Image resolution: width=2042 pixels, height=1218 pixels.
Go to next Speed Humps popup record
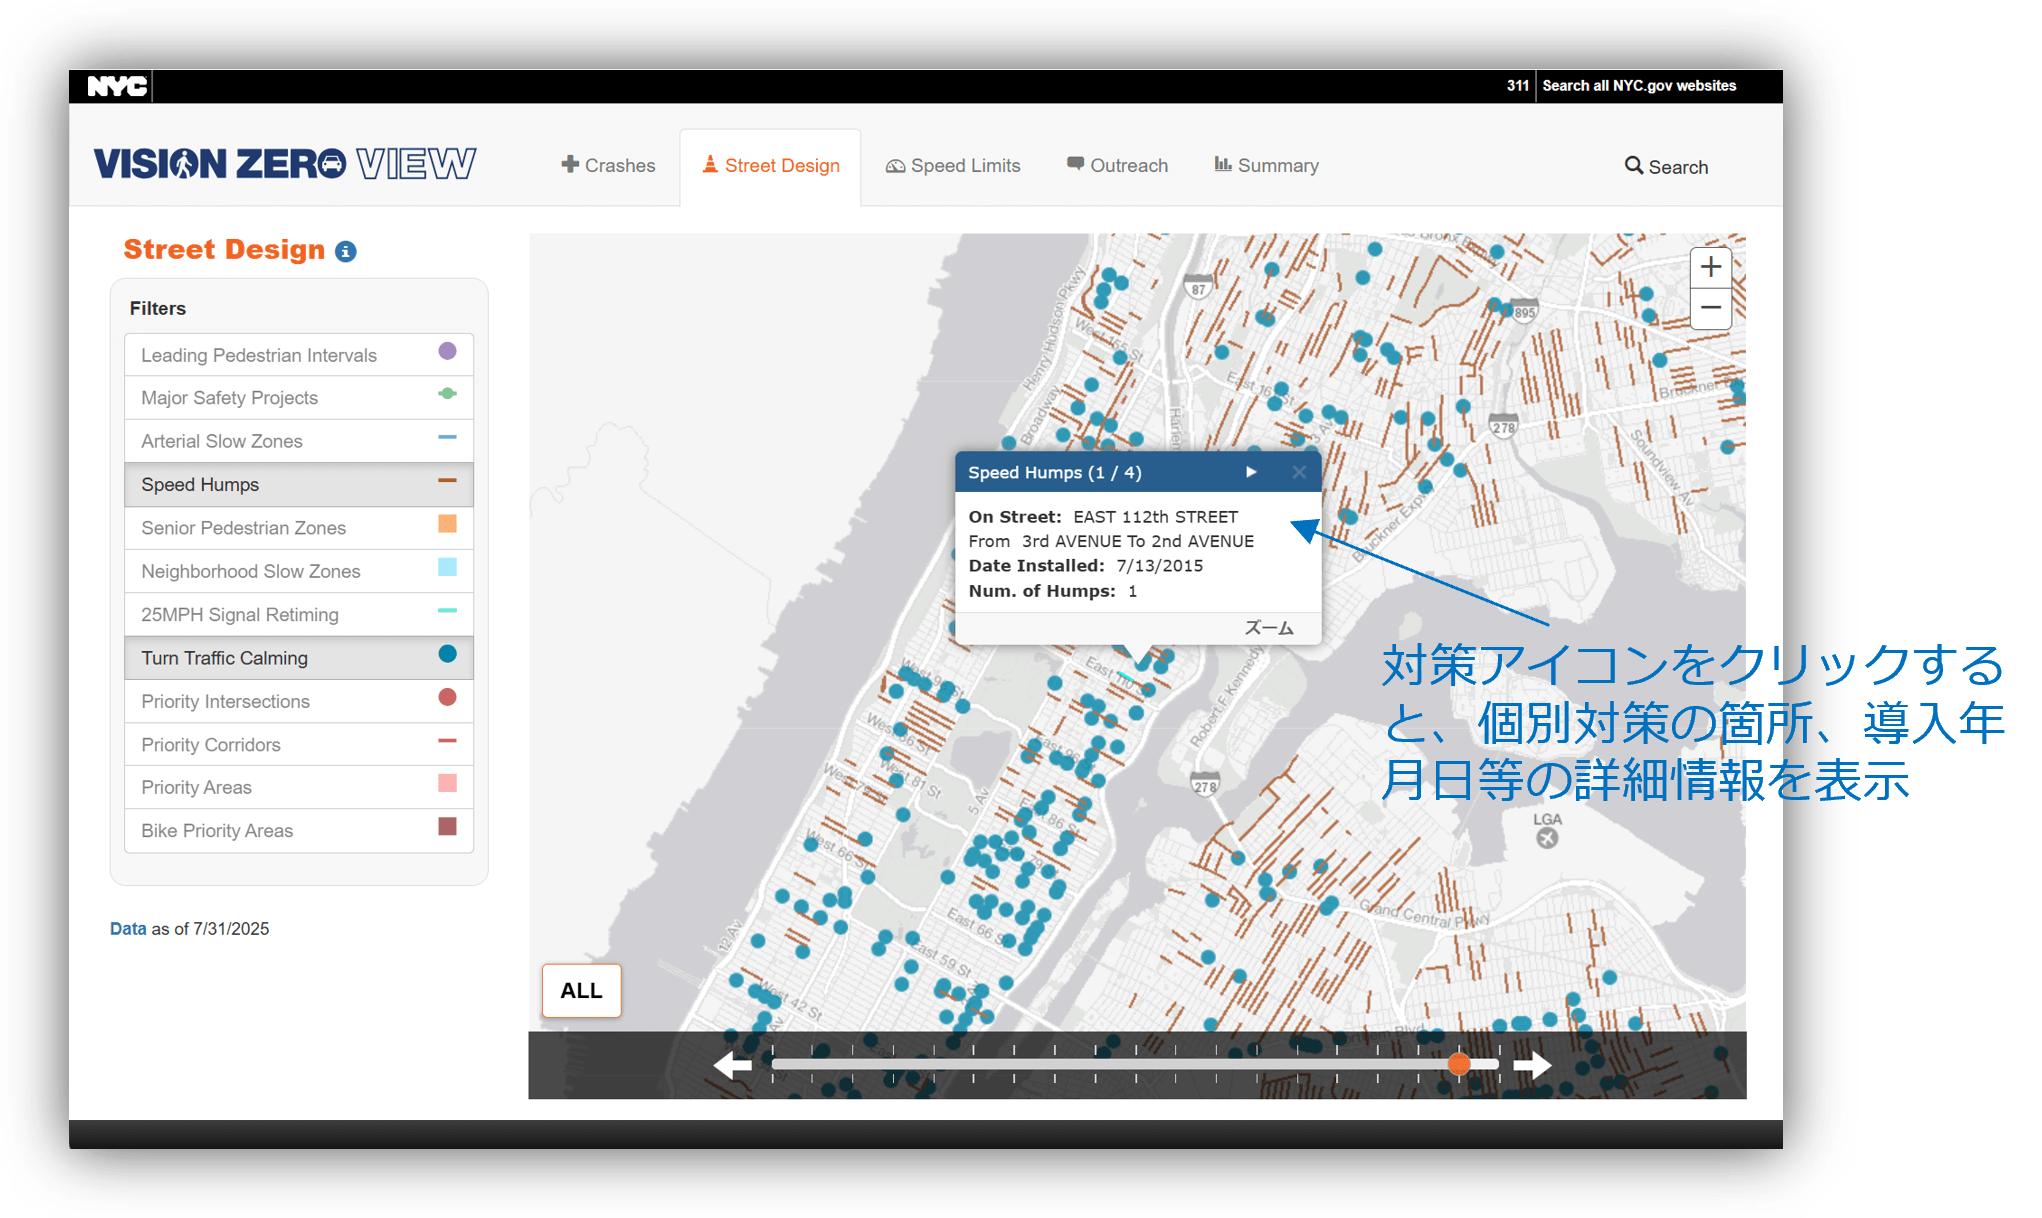(x=1251, y=472)
